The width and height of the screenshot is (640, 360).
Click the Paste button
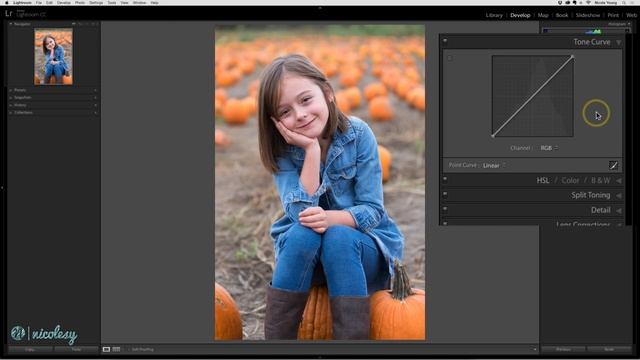pos(76,349)
